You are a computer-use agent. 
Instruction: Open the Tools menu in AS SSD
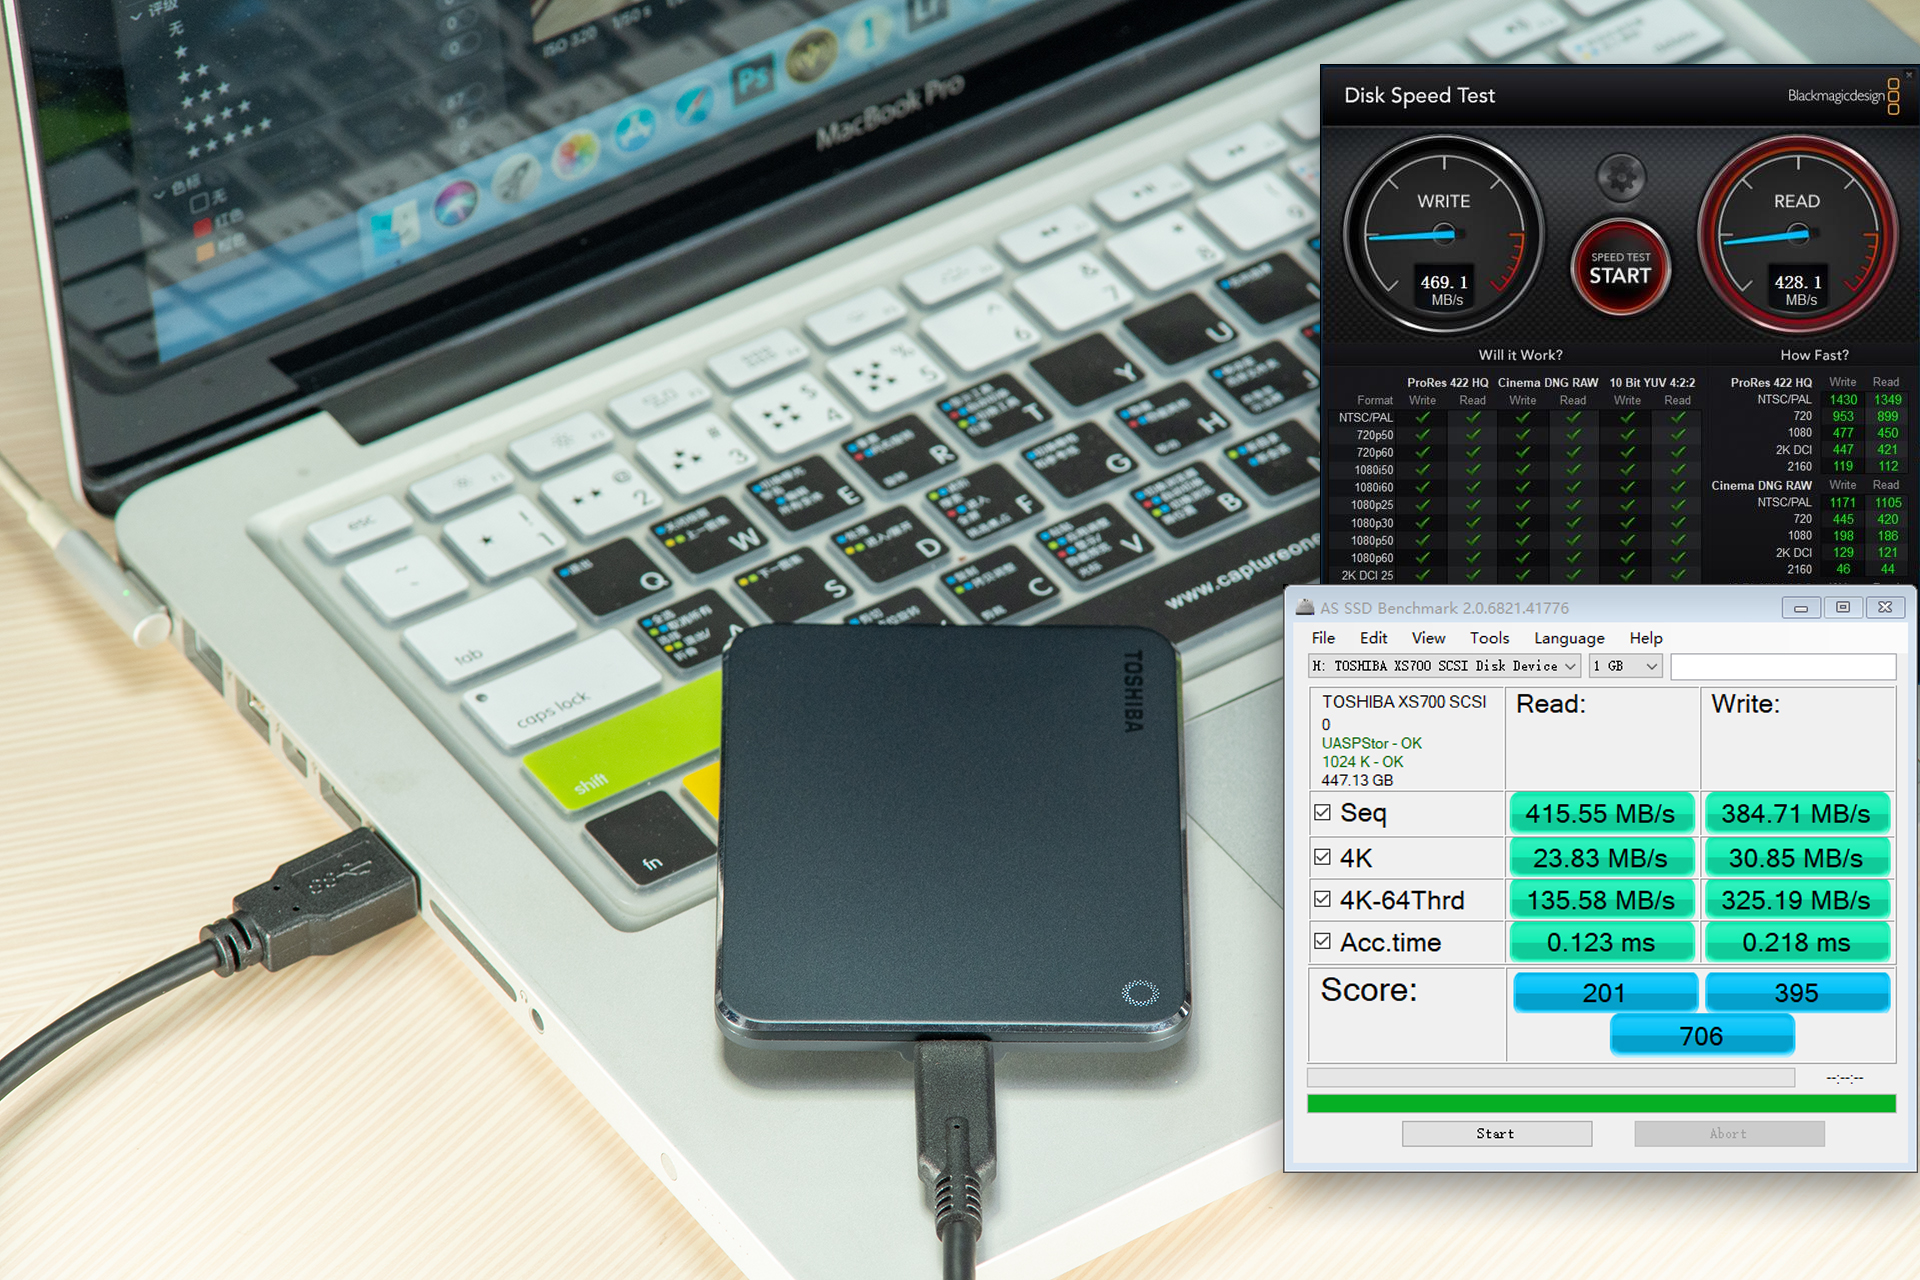pyautogui.click(x=1489, y=638)
